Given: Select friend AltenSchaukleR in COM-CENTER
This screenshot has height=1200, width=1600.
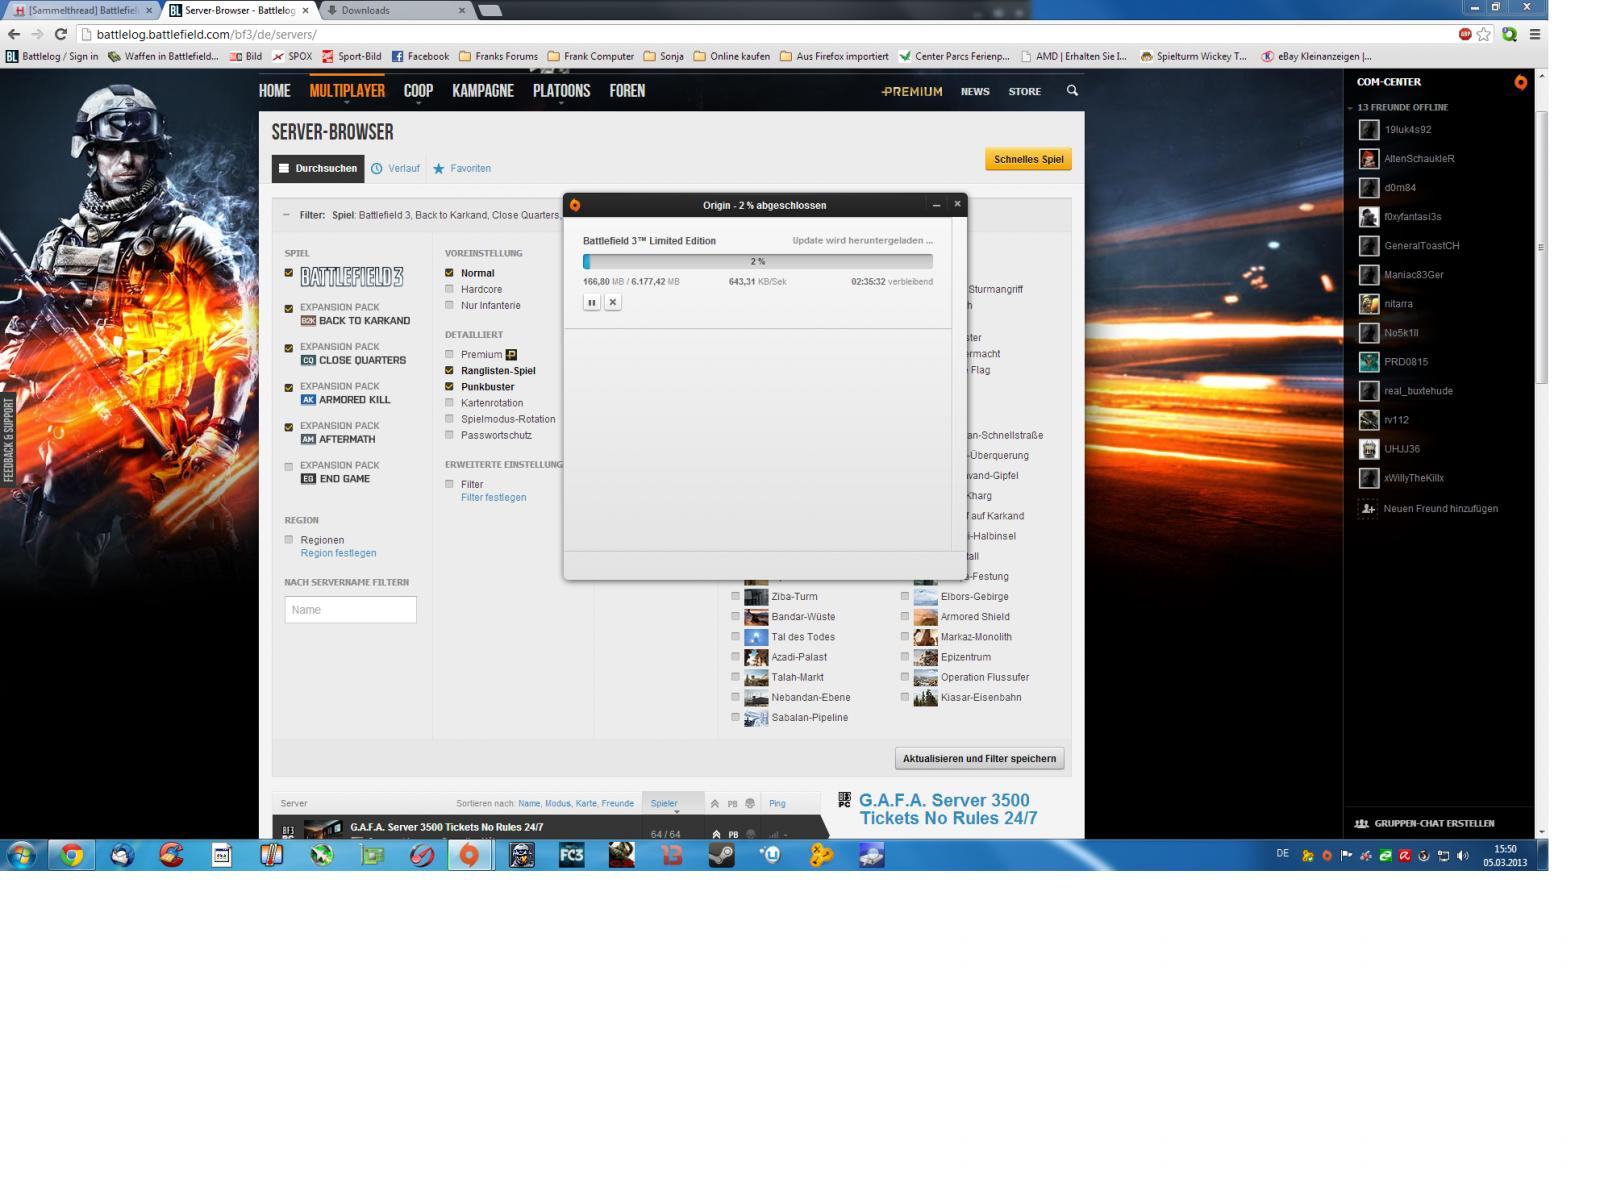Looking at the screenshot, I should point(1420,159).
